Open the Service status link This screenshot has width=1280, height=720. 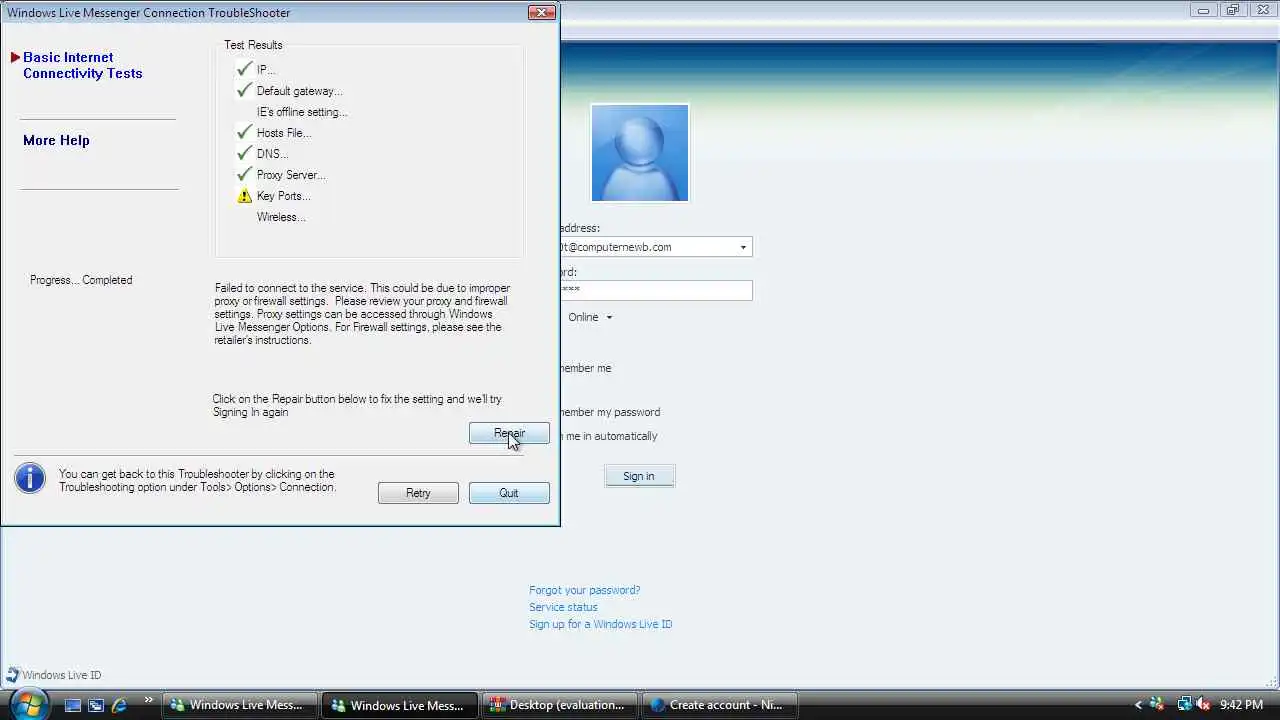(x=563, y=607)
